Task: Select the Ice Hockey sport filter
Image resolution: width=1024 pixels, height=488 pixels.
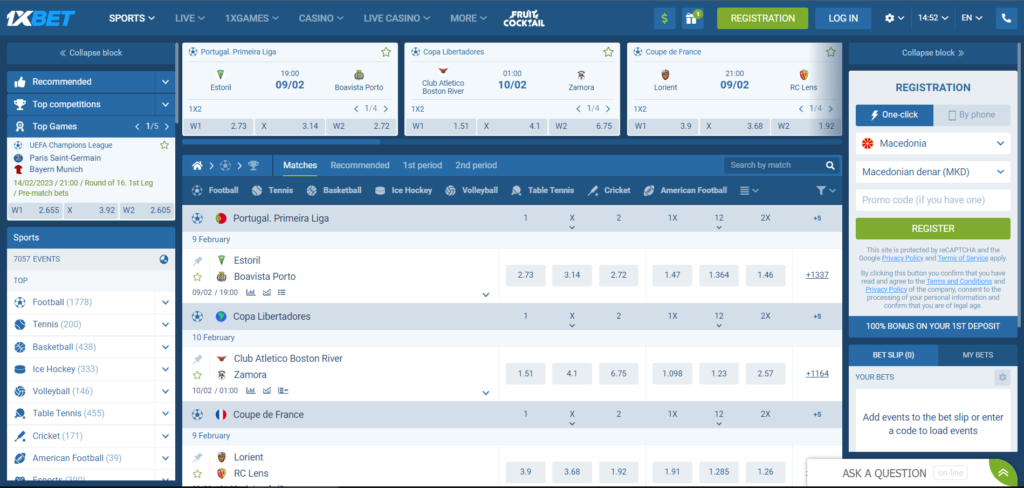Action: [x=403, y=191]
